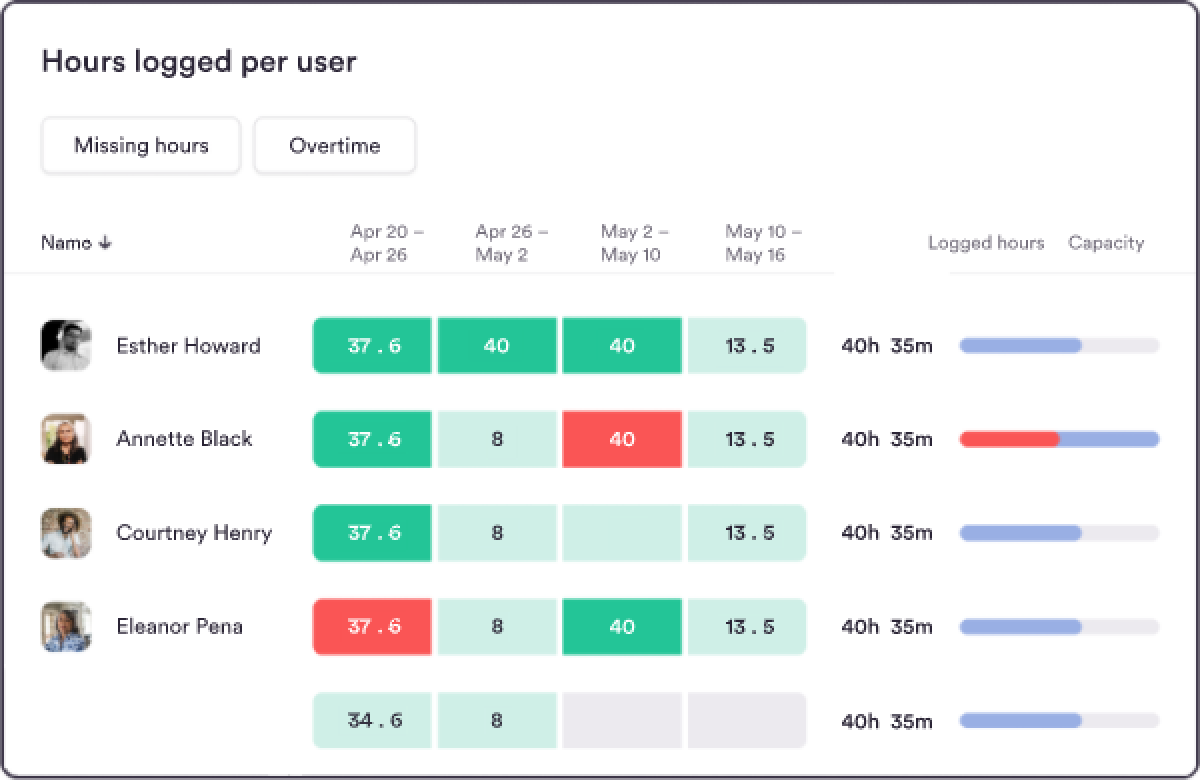
Task: Click Annette Black's avatar
Action: (x=65, y=439)
